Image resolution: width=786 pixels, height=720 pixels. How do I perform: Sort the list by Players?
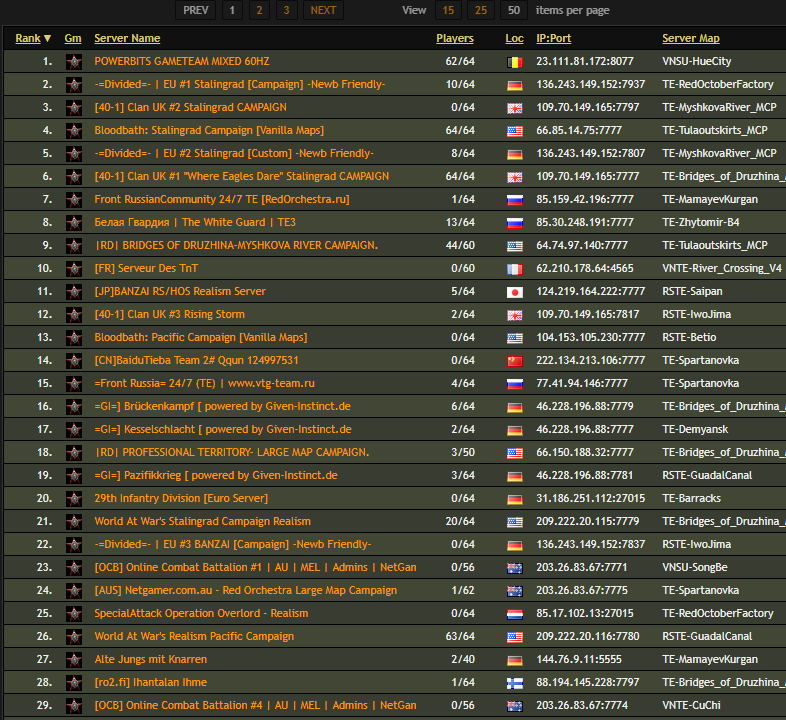coord(455,38)
